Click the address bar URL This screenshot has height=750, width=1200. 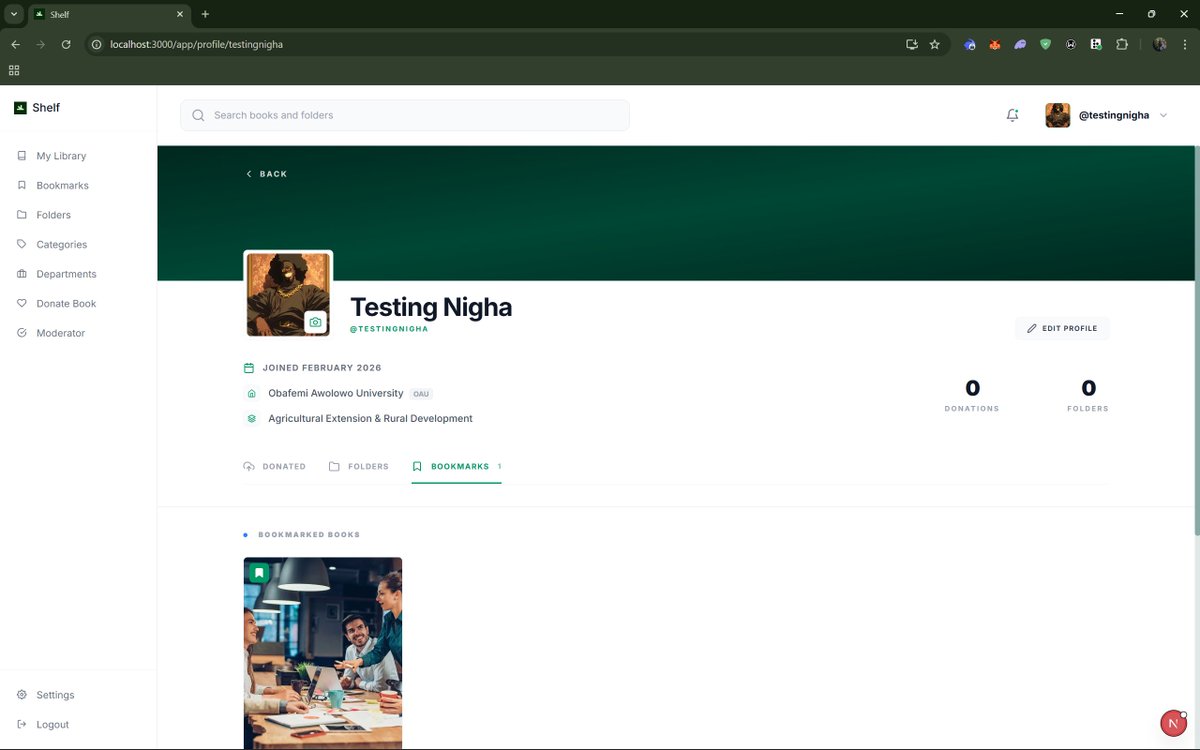[x=196, y=44]
